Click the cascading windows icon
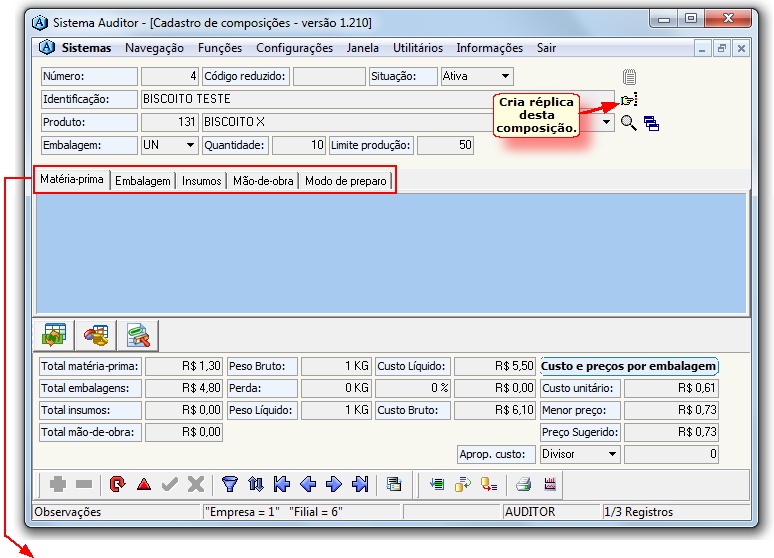The height and width of the screenshot is (558, 774). click(651, 124)
